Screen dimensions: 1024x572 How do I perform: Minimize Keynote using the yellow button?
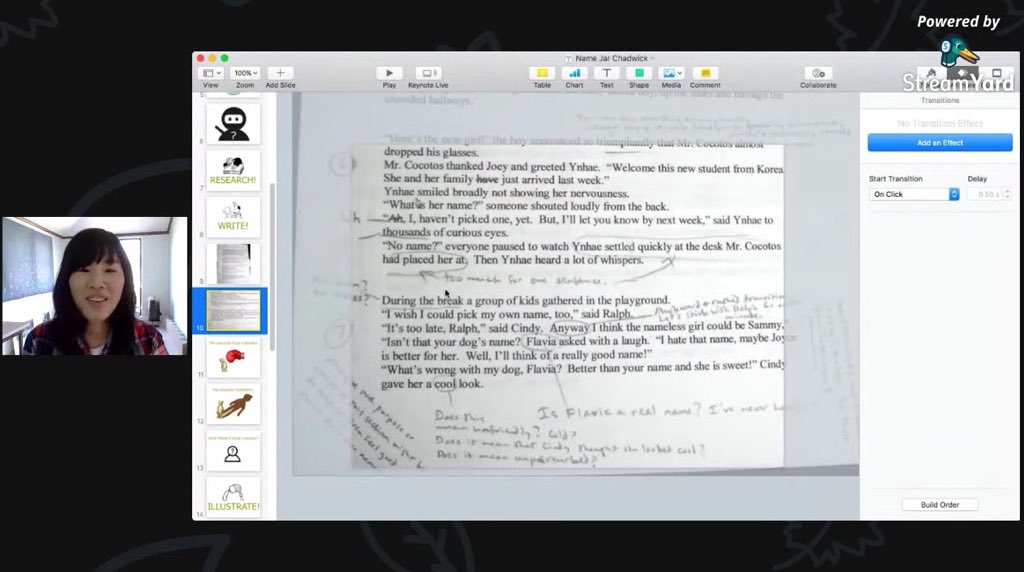tap(212, 58)
